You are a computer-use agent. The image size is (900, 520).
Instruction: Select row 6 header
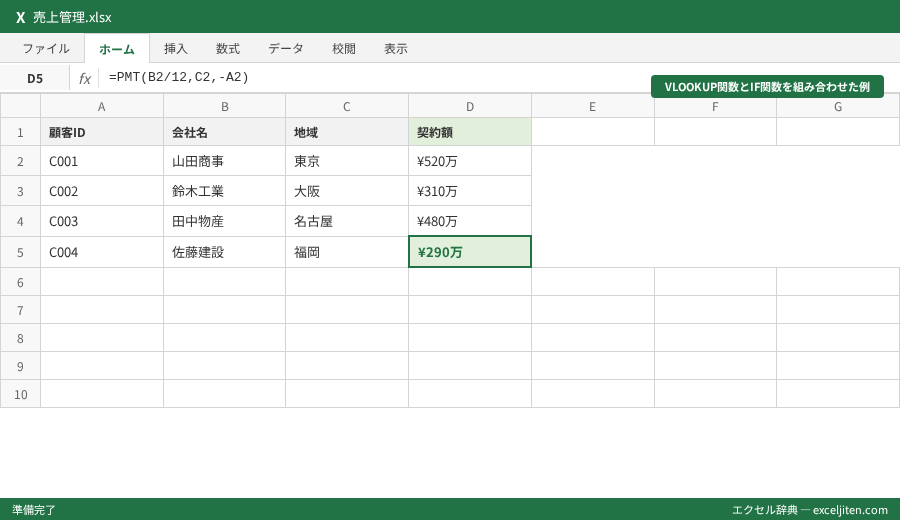point(20,282)
